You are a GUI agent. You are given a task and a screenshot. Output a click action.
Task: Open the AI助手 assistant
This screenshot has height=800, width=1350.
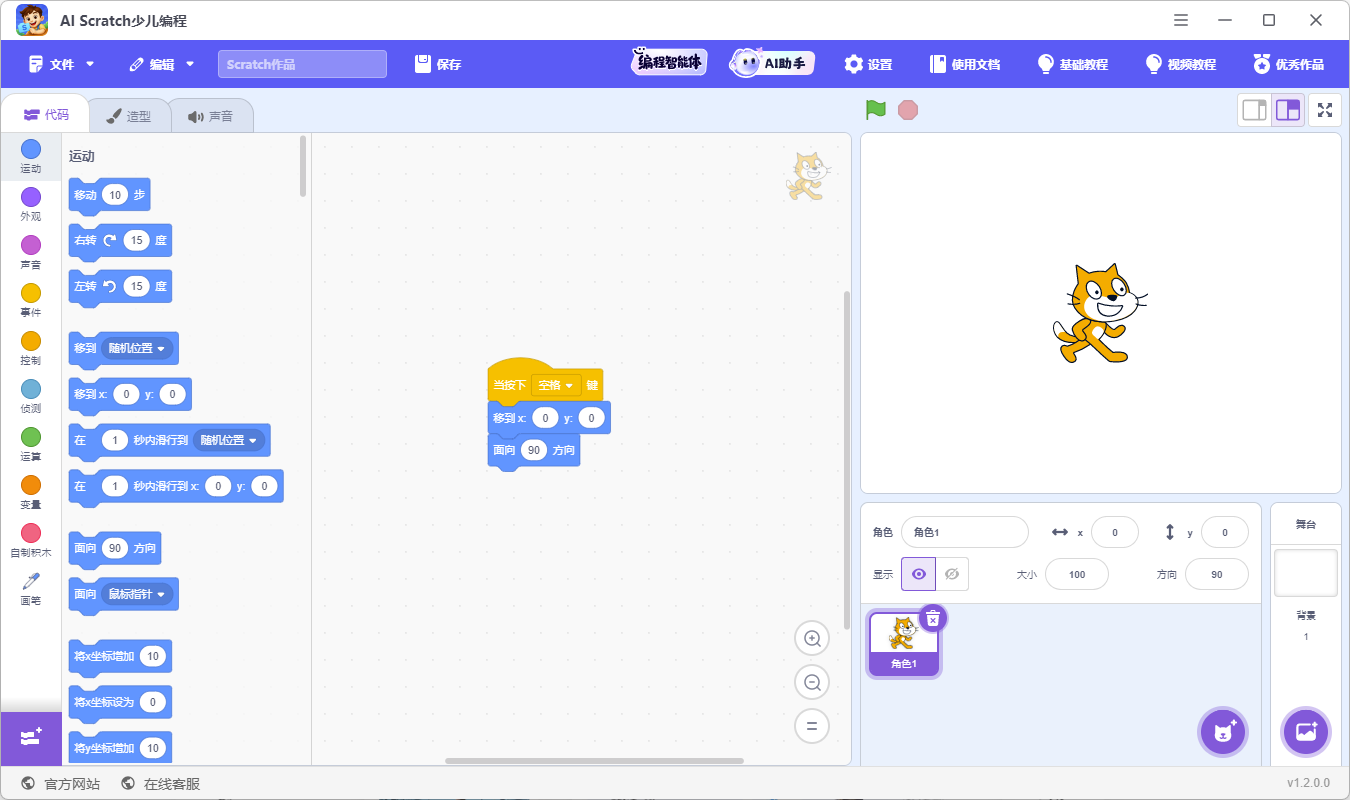point(771,63)
